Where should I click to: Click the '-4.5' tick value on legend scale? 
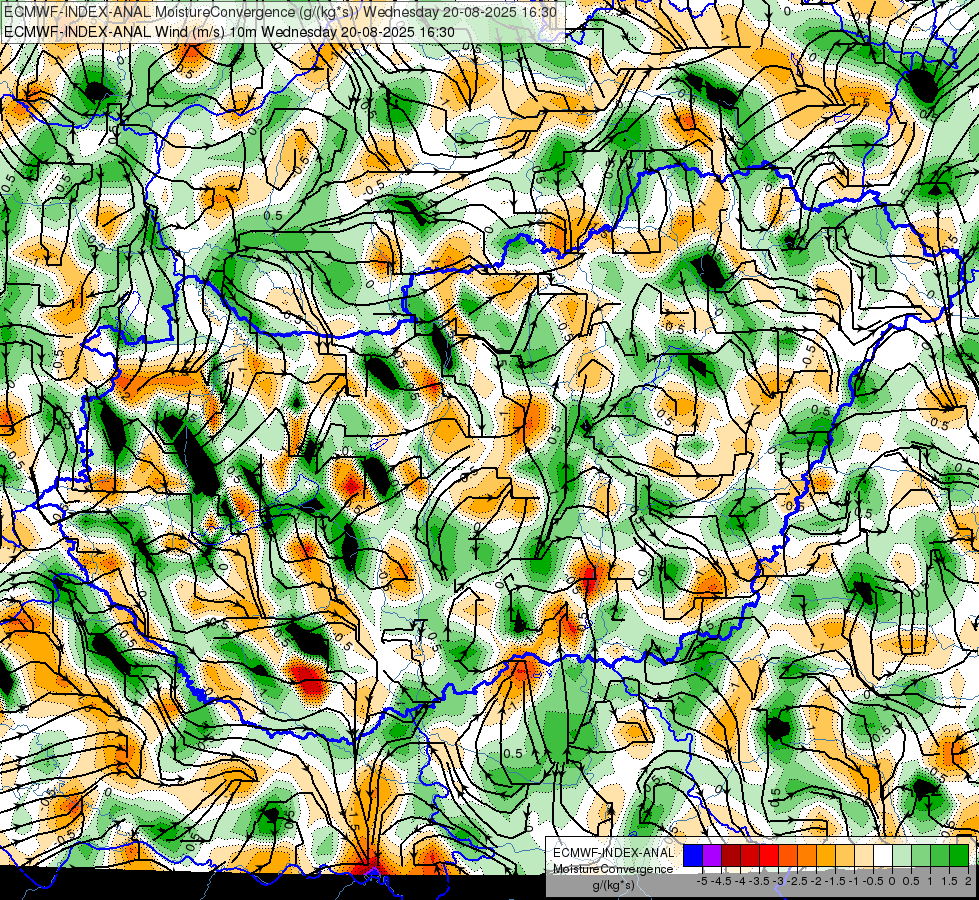(x=721, y=881)
